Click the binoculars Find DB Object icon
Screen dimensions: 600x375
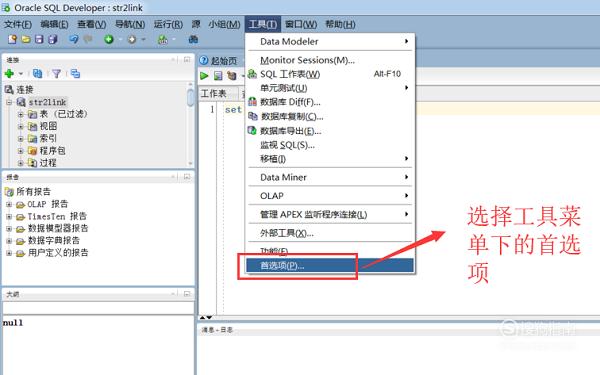tap(193, 39)
